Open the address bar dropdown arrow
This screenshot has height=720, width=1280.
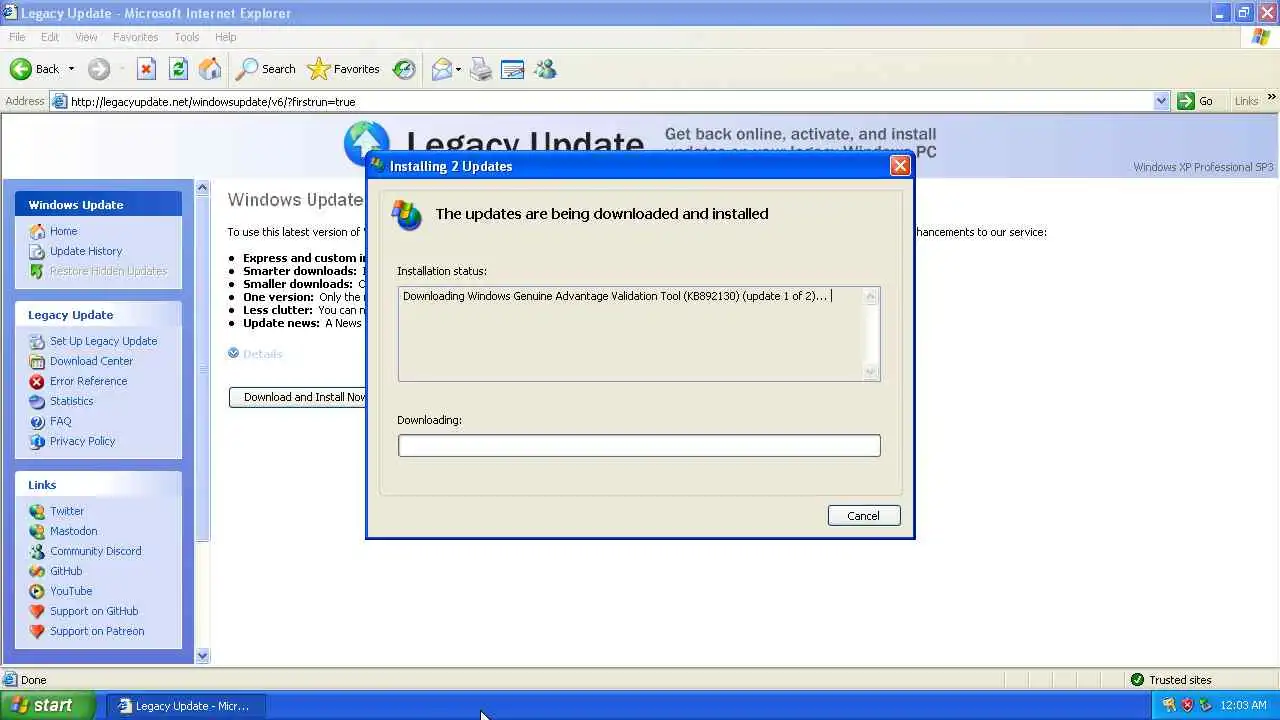pos(1161,101)
